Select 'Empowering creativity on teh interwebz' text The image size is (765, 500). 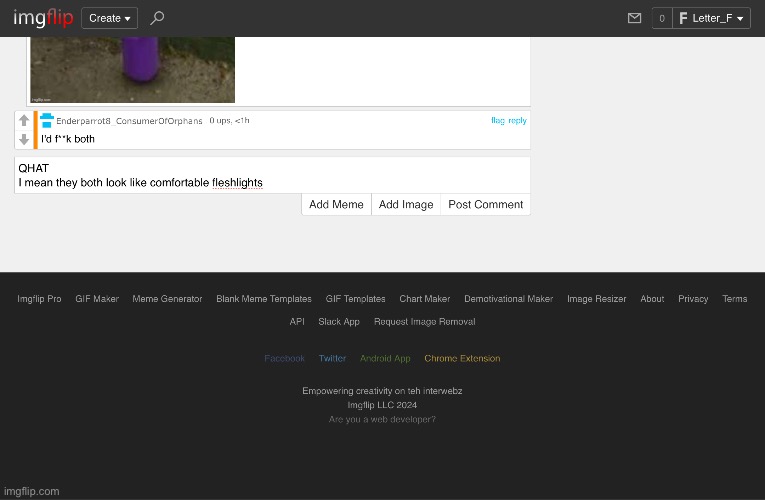pyautogui.click(x=382, y=391)
